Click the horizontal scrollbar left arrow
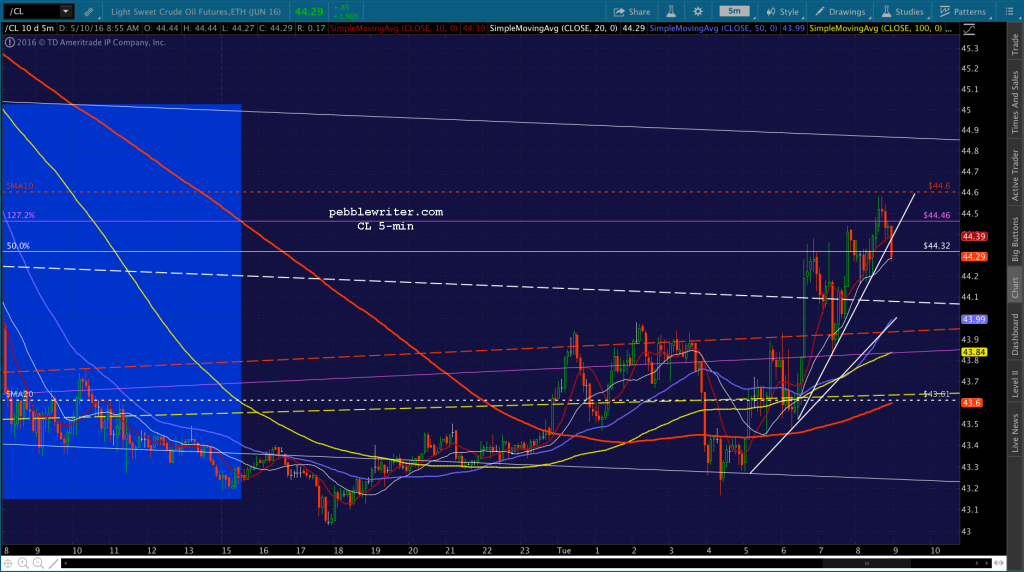Image resolution: width=1024 pixels, height=572 pixels. pos(65,563)
